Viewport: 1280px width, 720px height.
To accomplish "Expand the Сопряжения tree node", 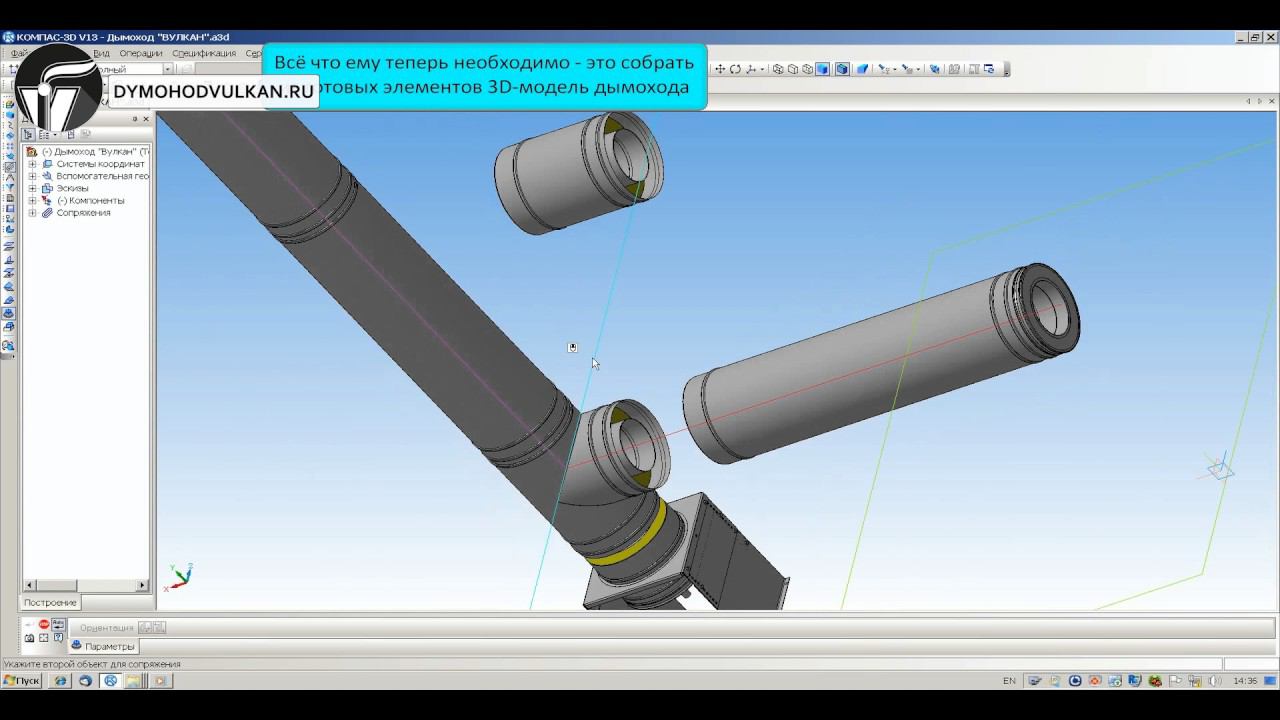I will coord(32,212).
